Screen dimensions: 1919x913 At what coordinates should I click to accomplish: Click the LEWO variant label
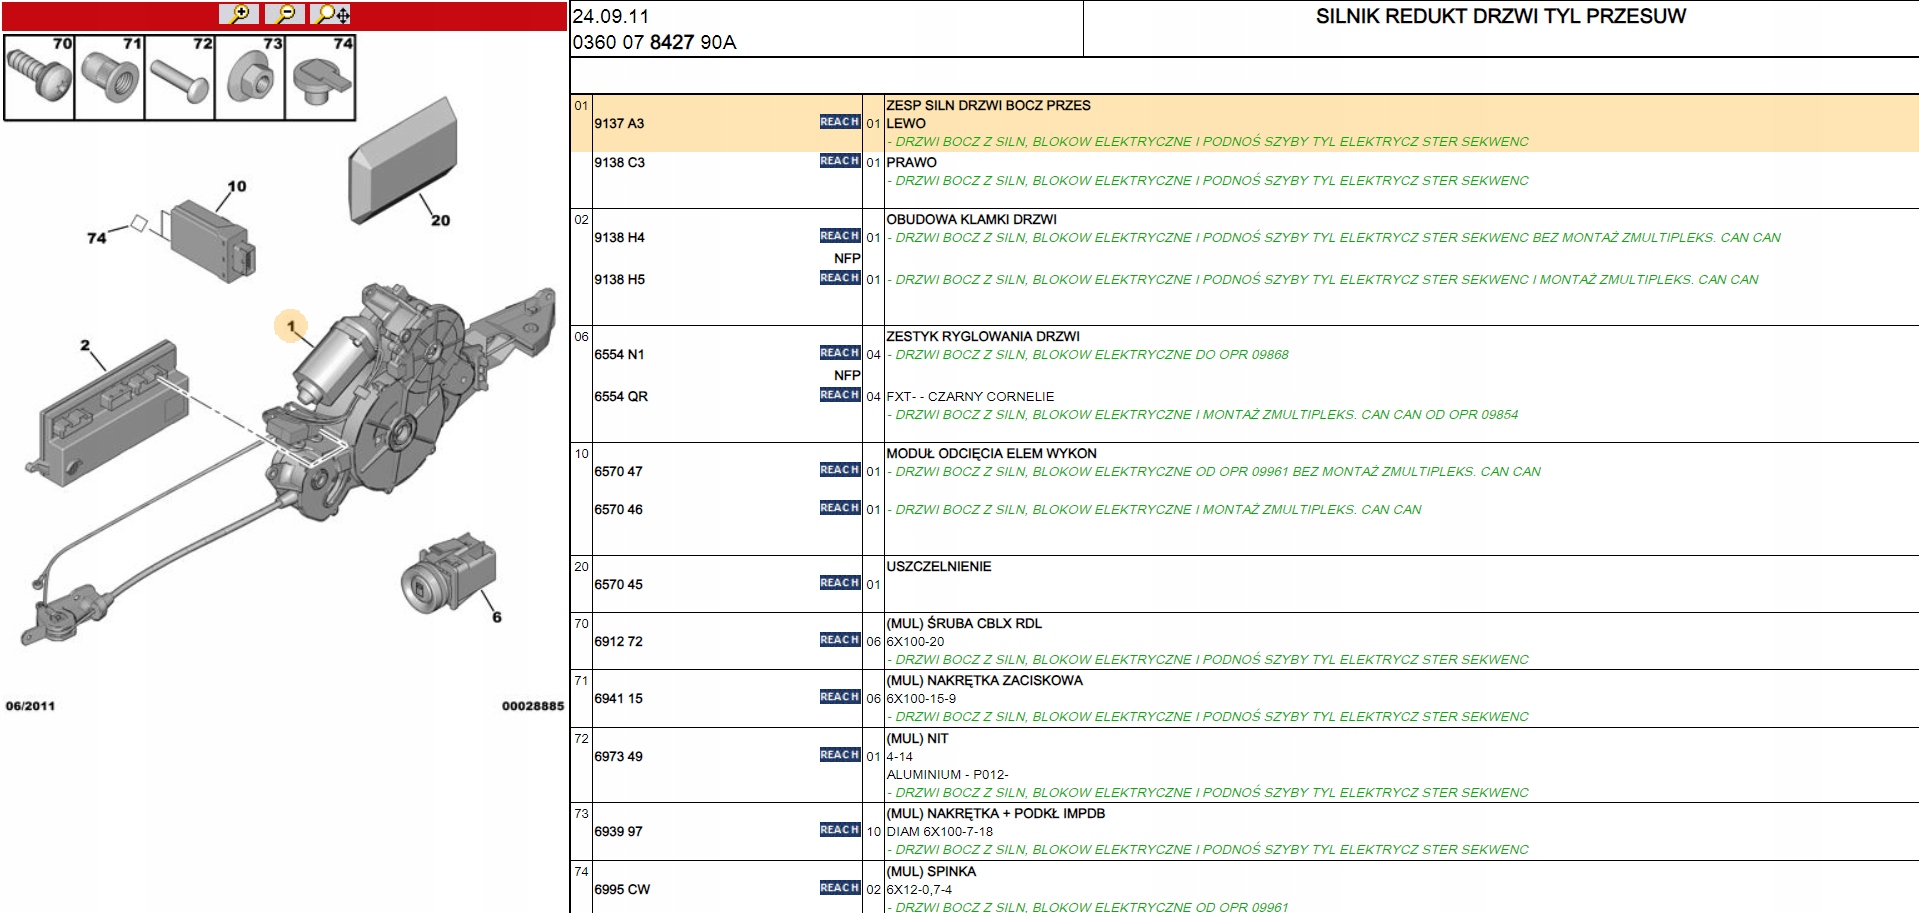click(906, 123)
